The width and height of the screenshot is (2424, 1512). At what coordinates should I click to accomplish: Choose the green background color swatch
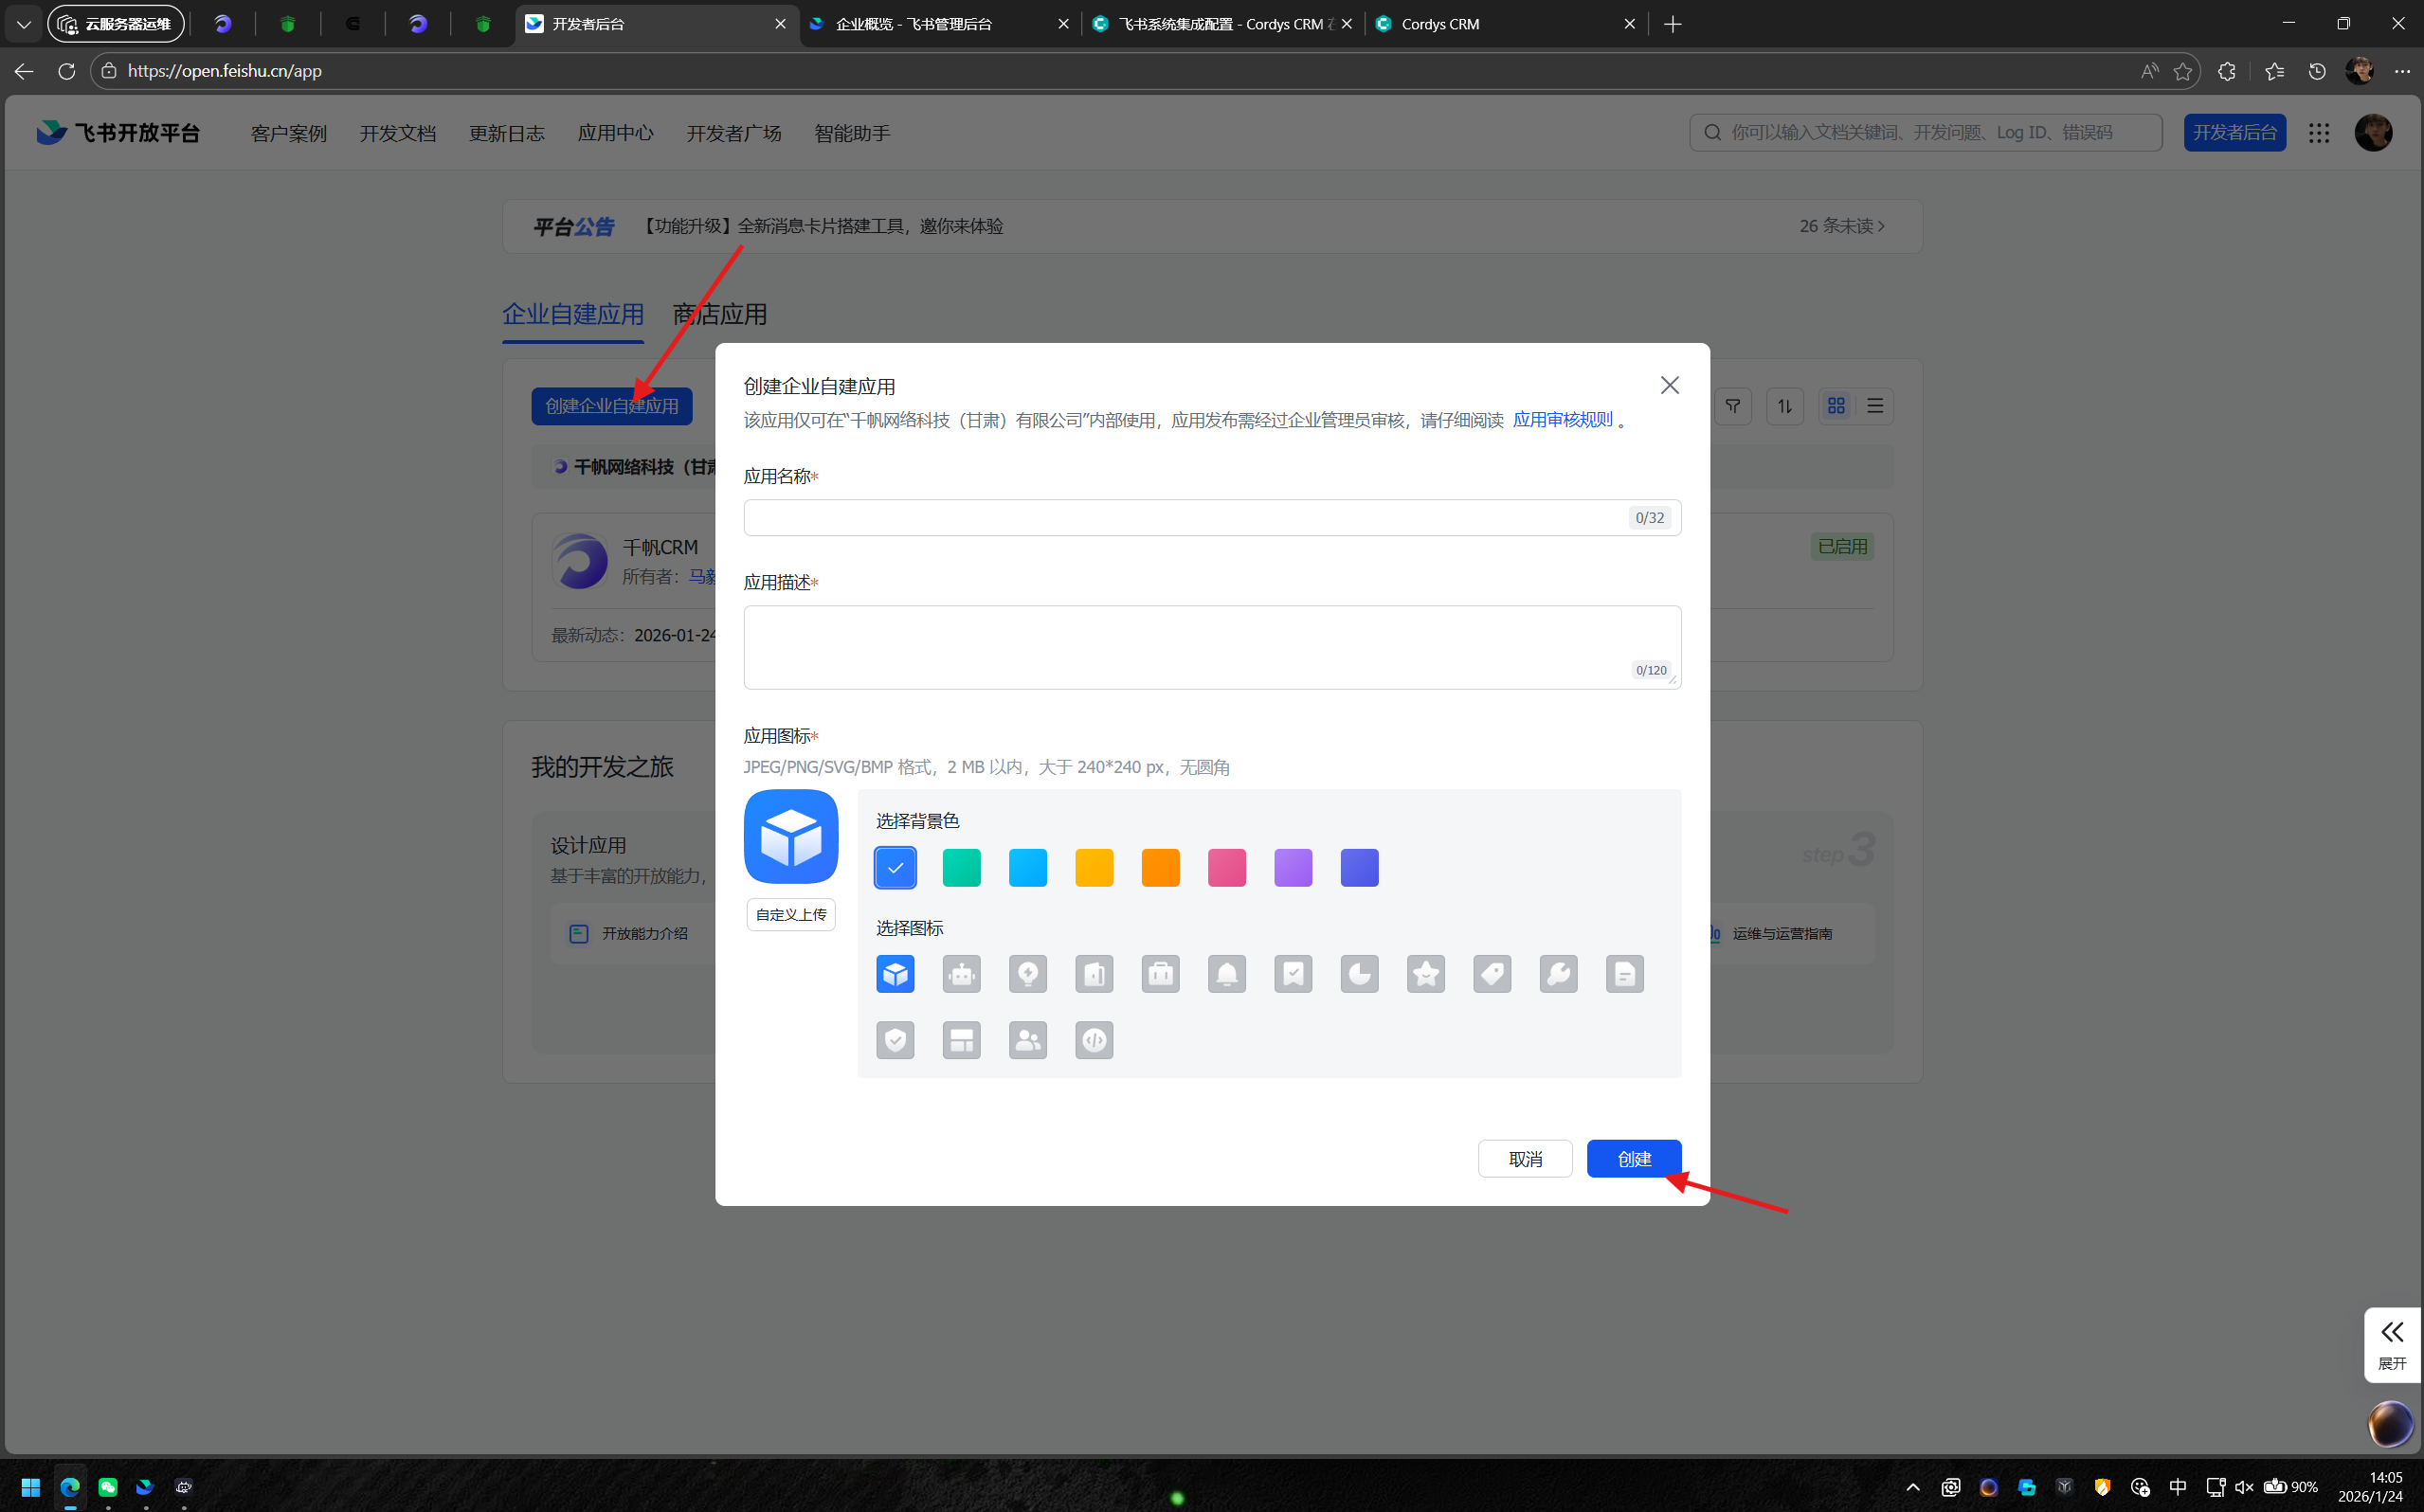(x=961, y=867)
